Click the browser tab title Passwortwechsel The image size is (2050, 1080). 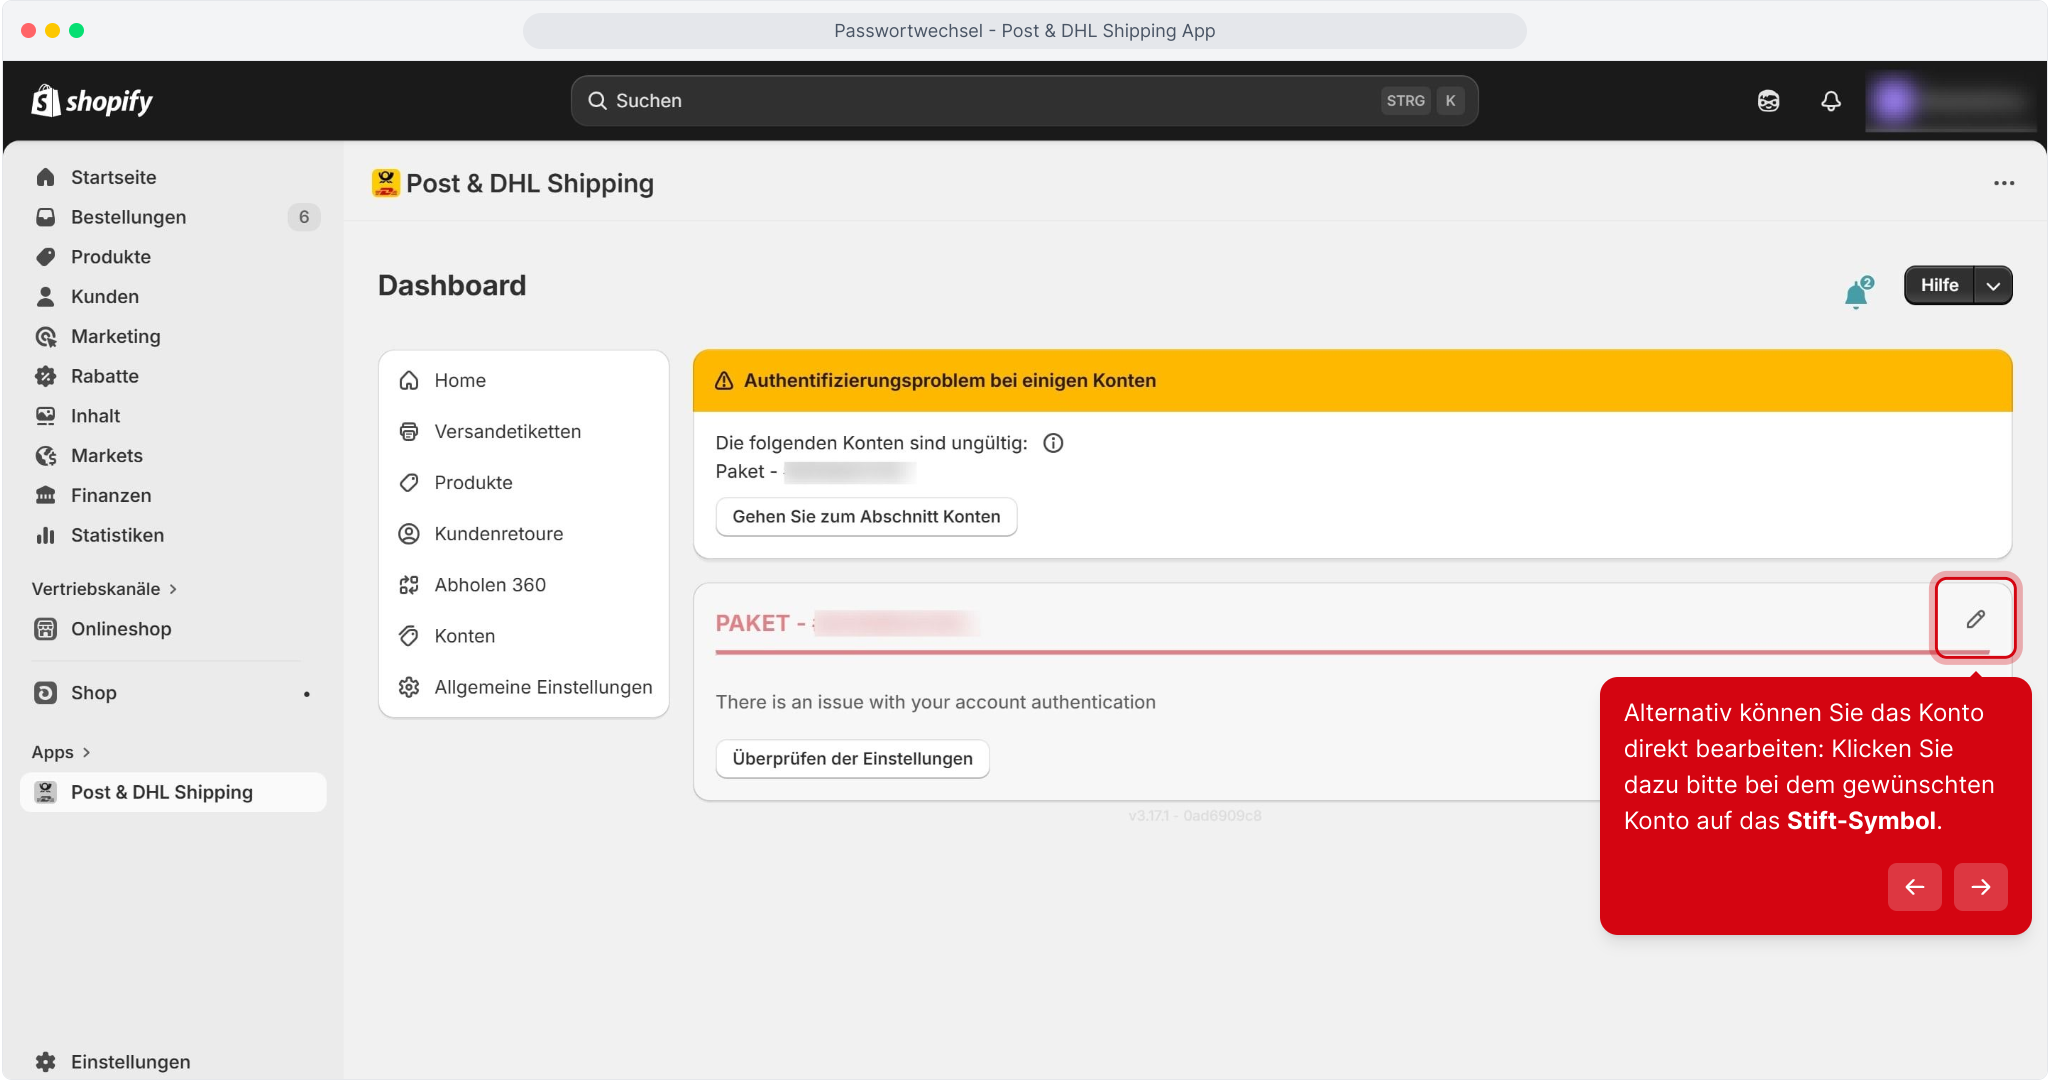1025,31
